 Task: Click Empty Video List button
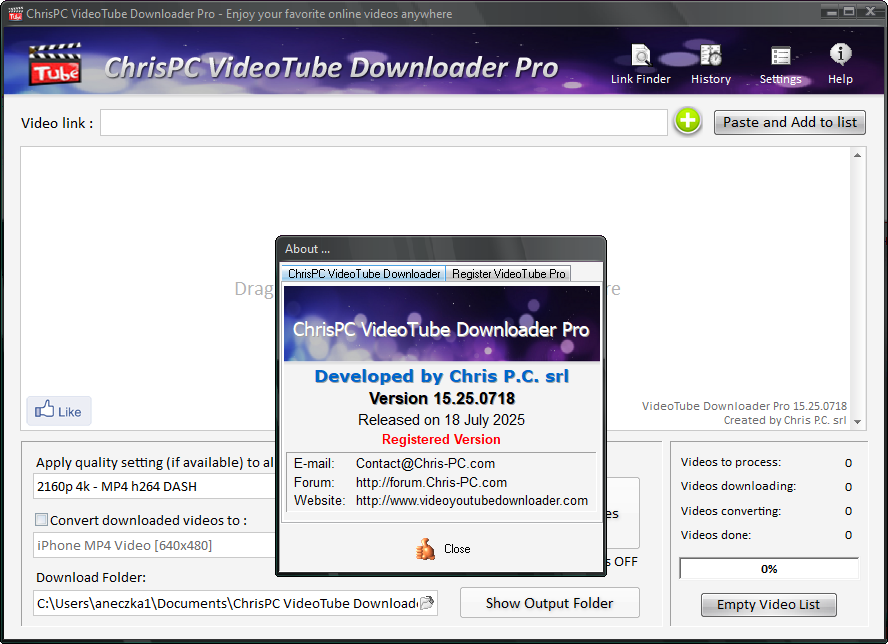click(x=769, y=604)
